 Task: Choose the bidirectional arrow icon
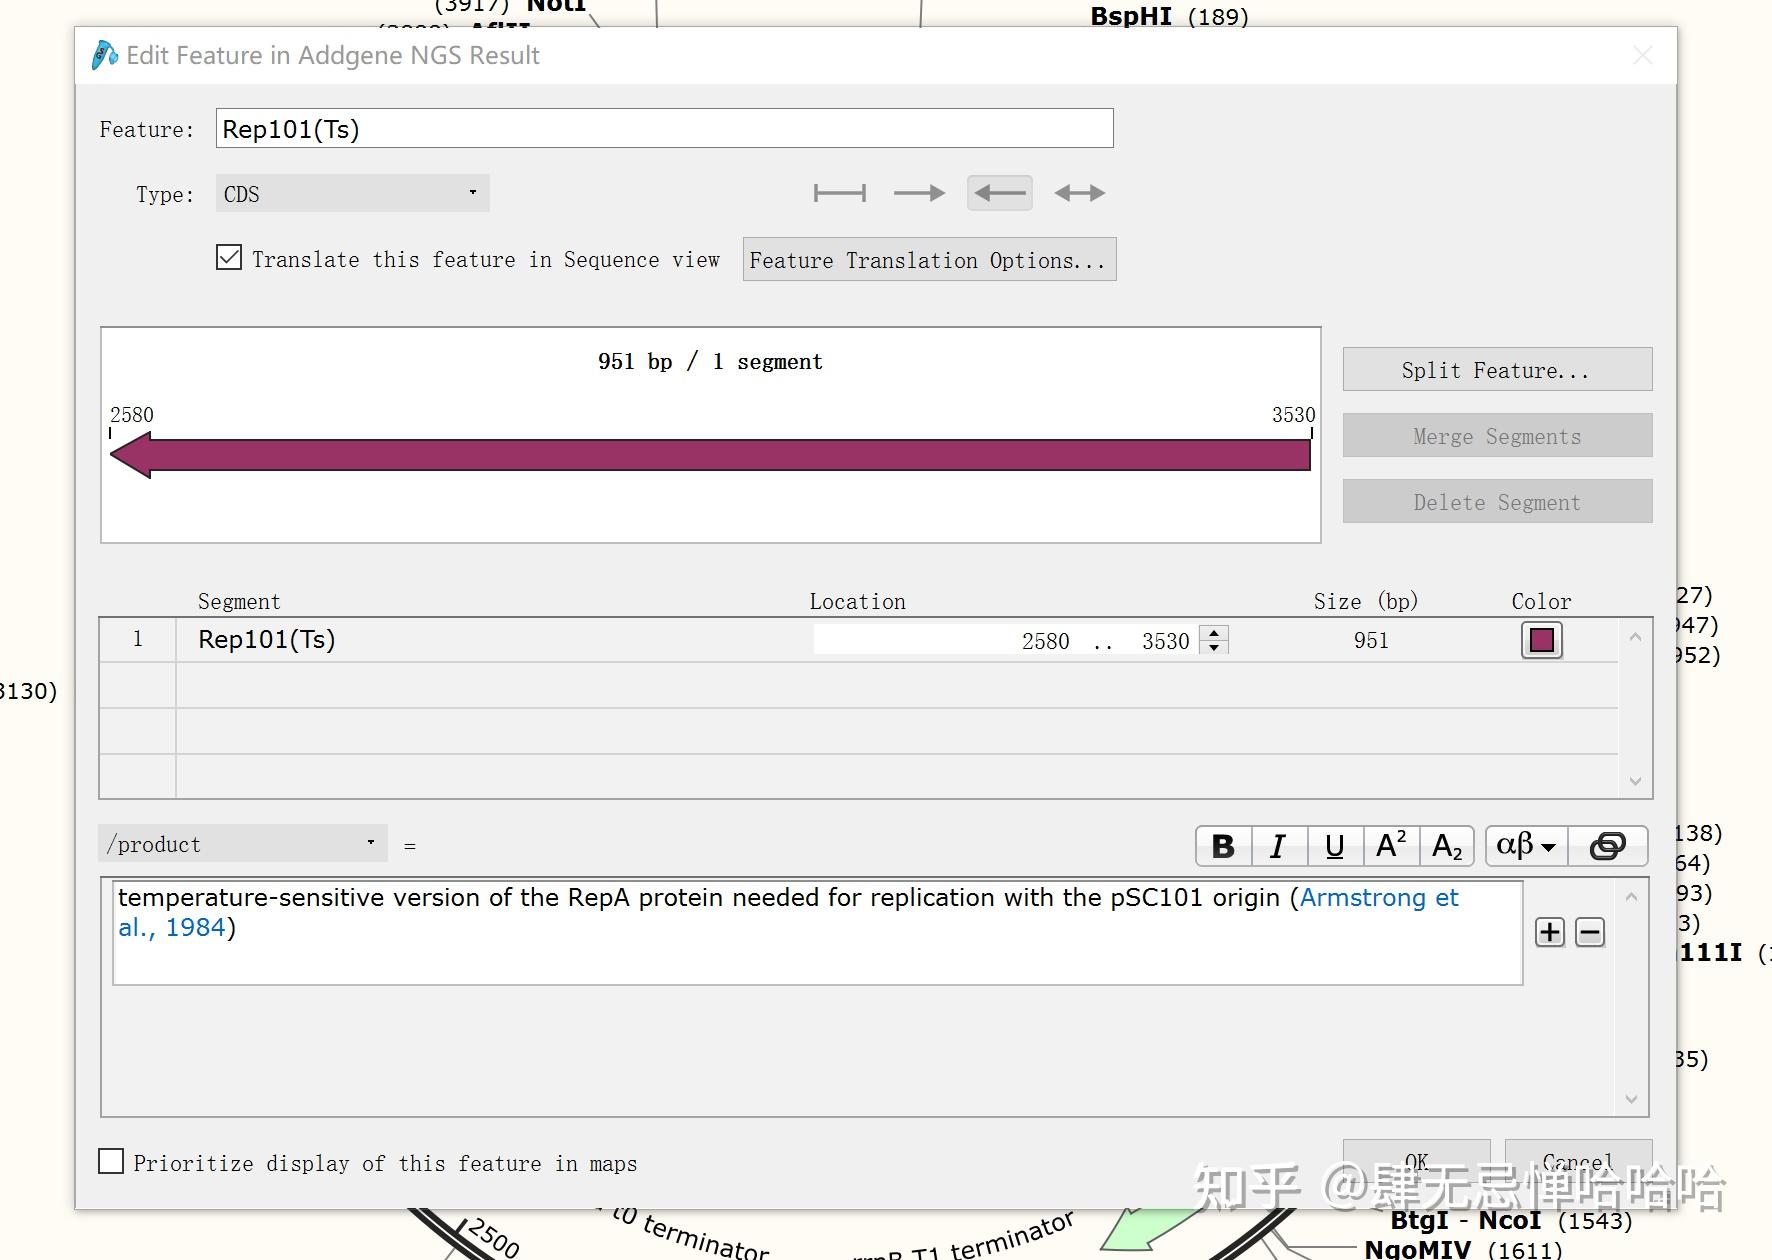coord(1080,193)
